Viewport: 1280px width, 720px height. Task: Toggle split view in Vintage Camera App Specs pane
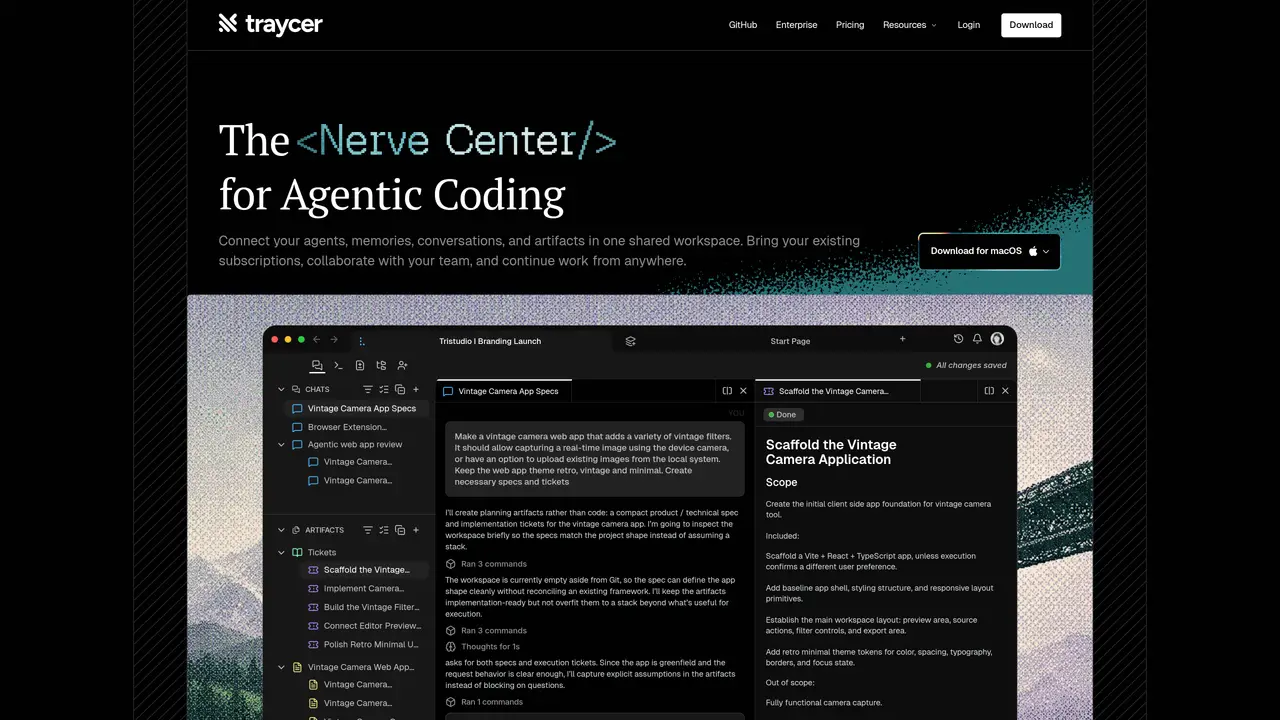tap(727, 391)
